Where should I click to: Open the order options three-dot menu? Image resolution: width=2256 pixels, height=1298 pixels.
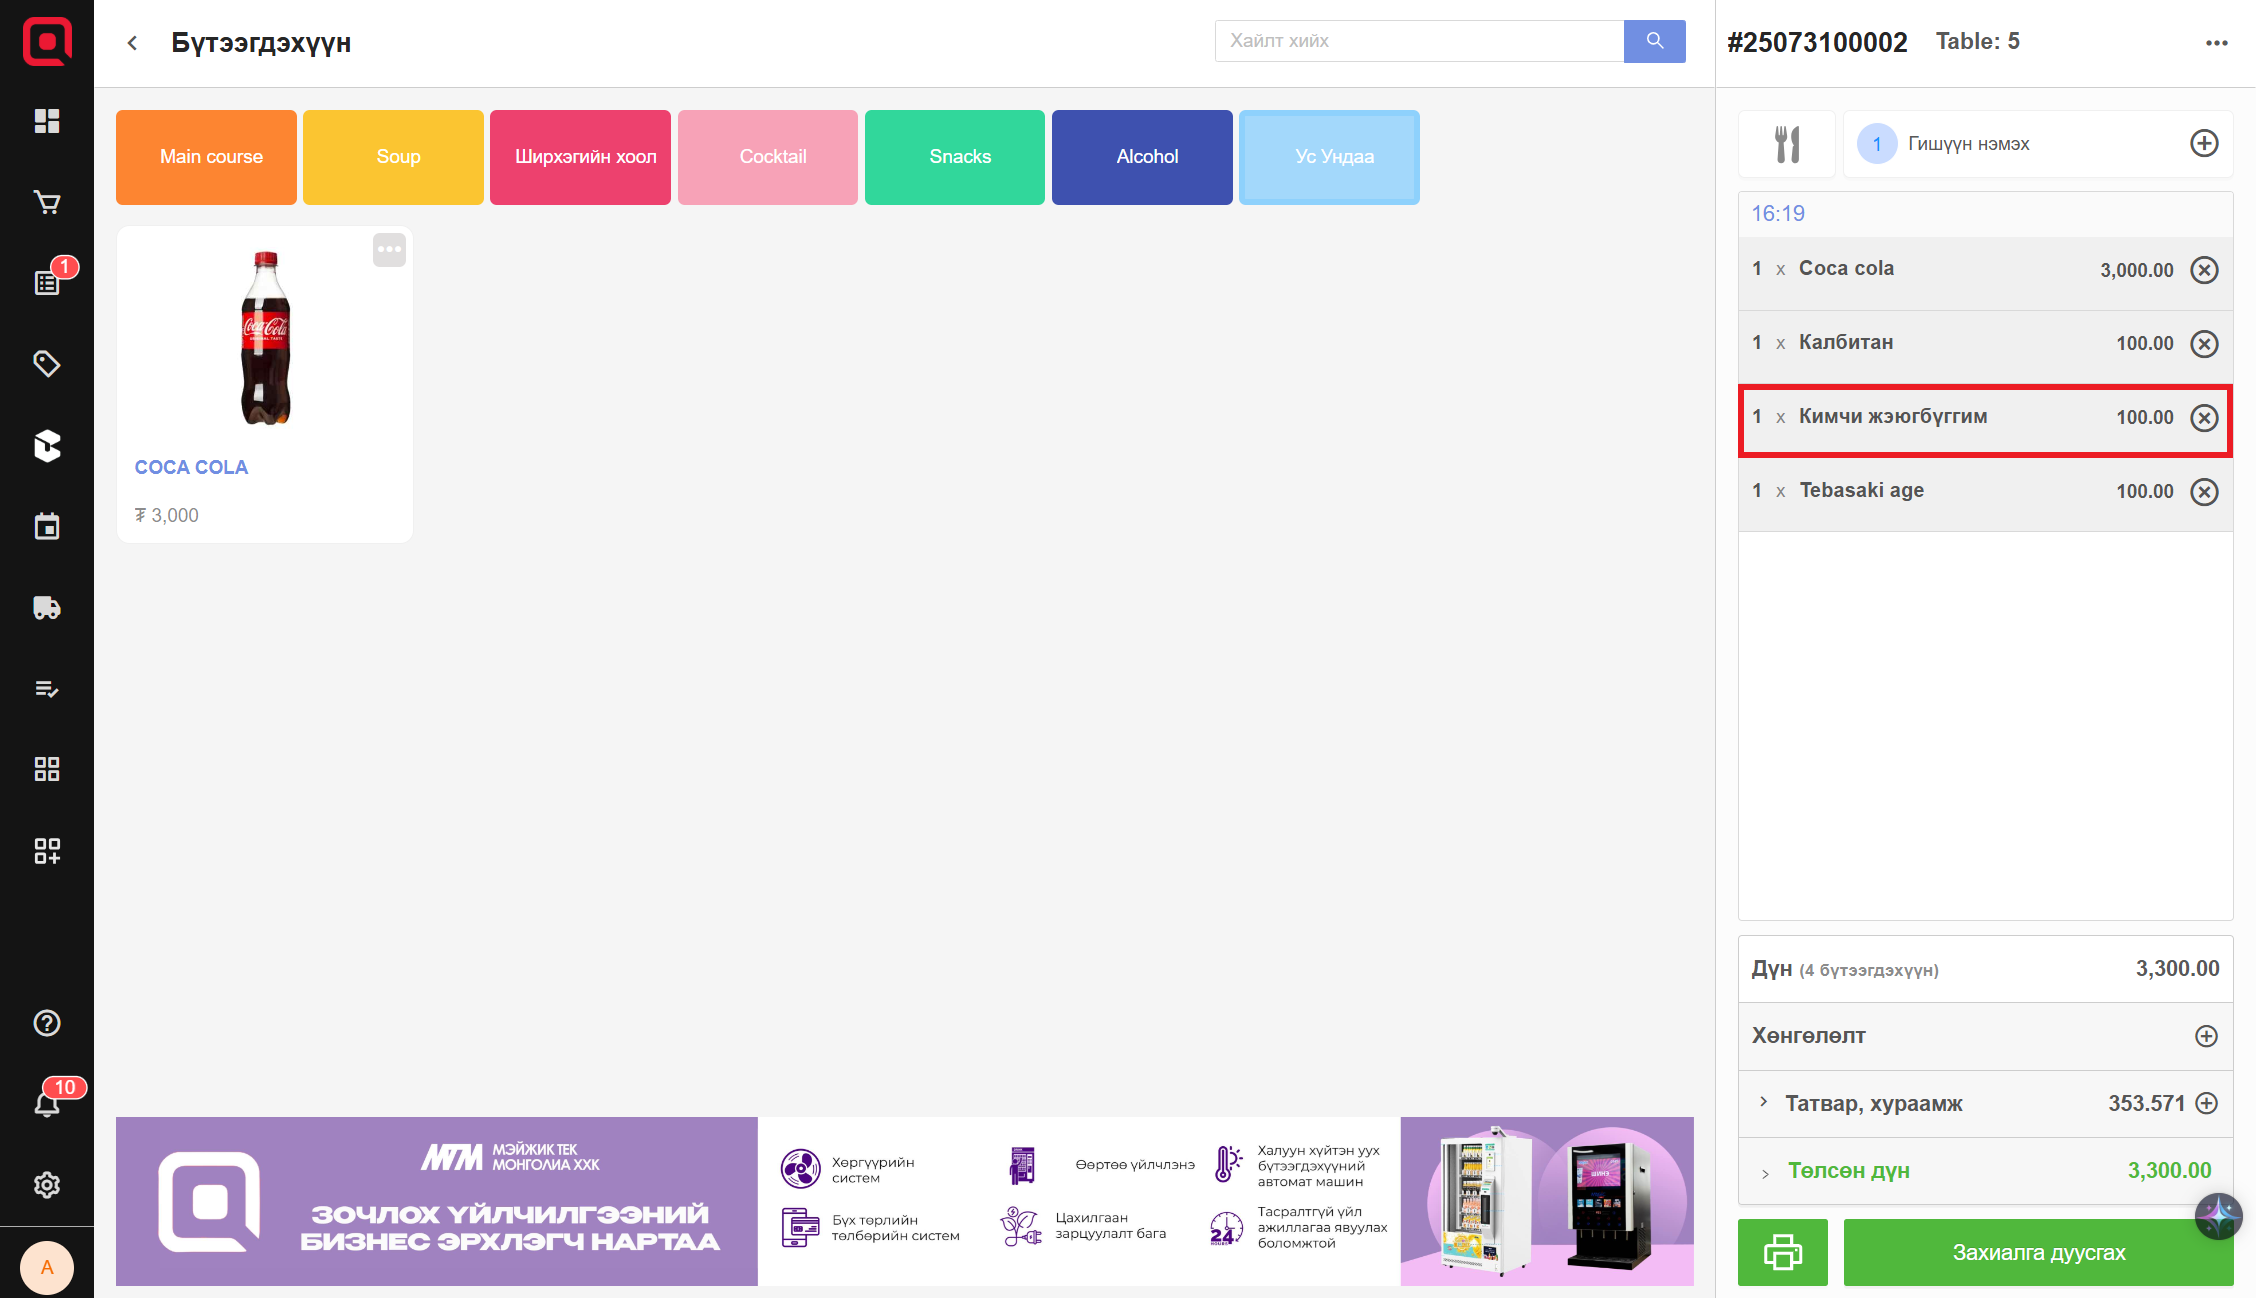(x=2216, y=43)
